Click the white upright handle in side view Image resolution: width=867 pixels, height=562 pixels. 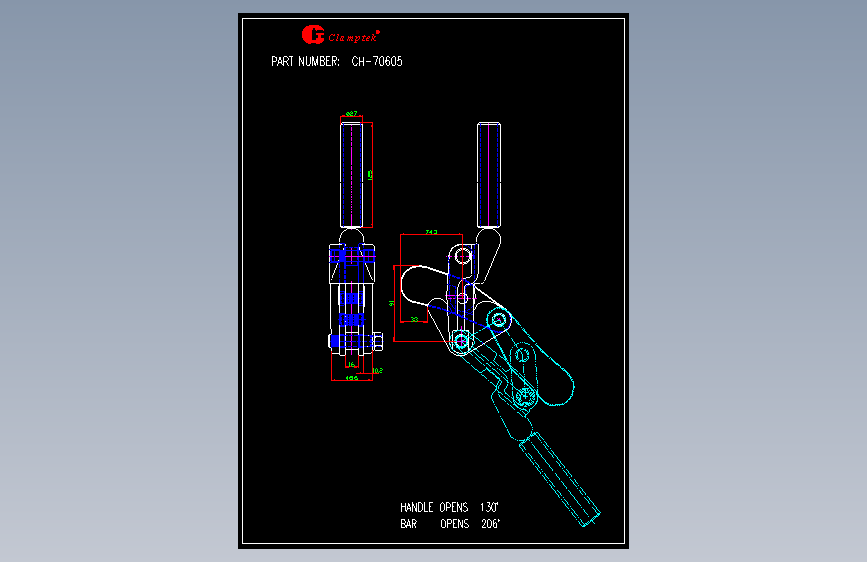[489, 175]
